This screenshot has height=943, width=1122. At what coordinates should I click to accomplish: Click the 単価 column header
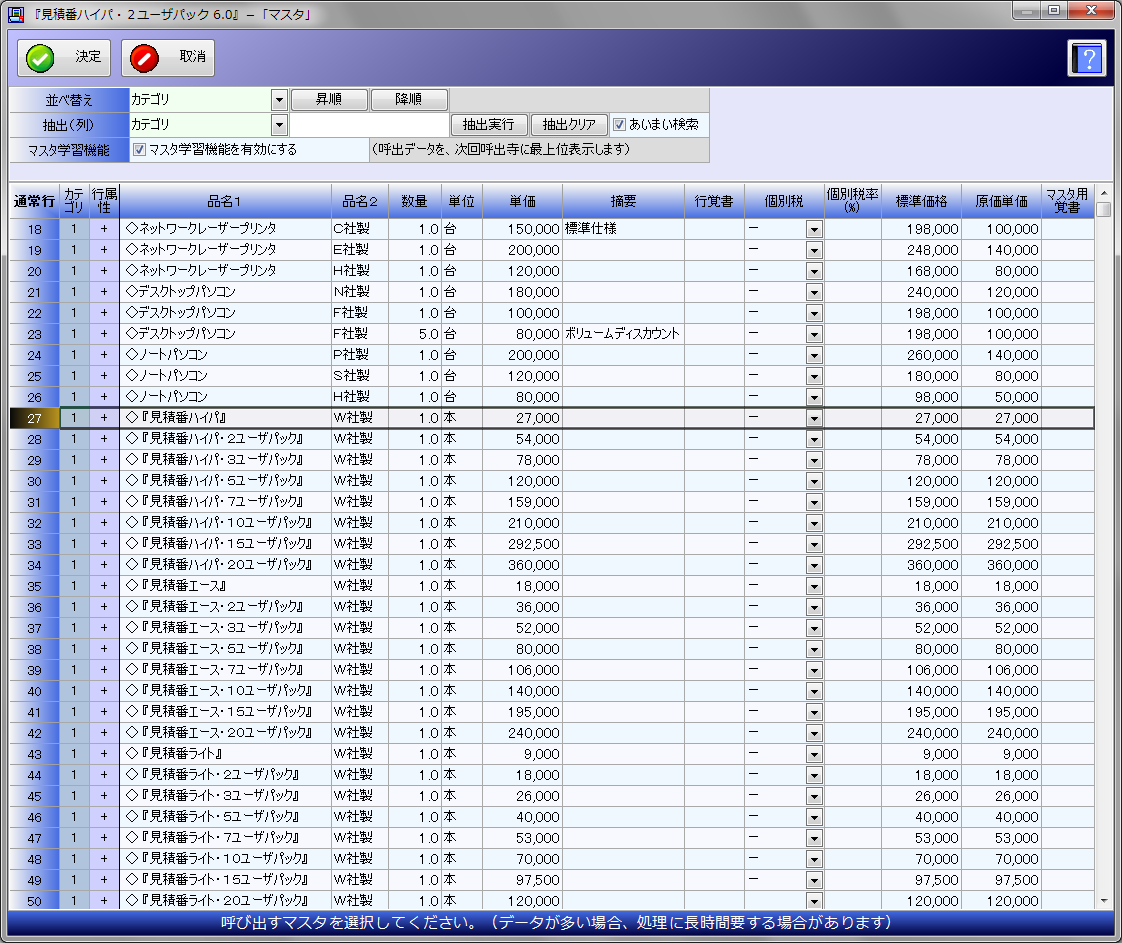coord(522,201)
